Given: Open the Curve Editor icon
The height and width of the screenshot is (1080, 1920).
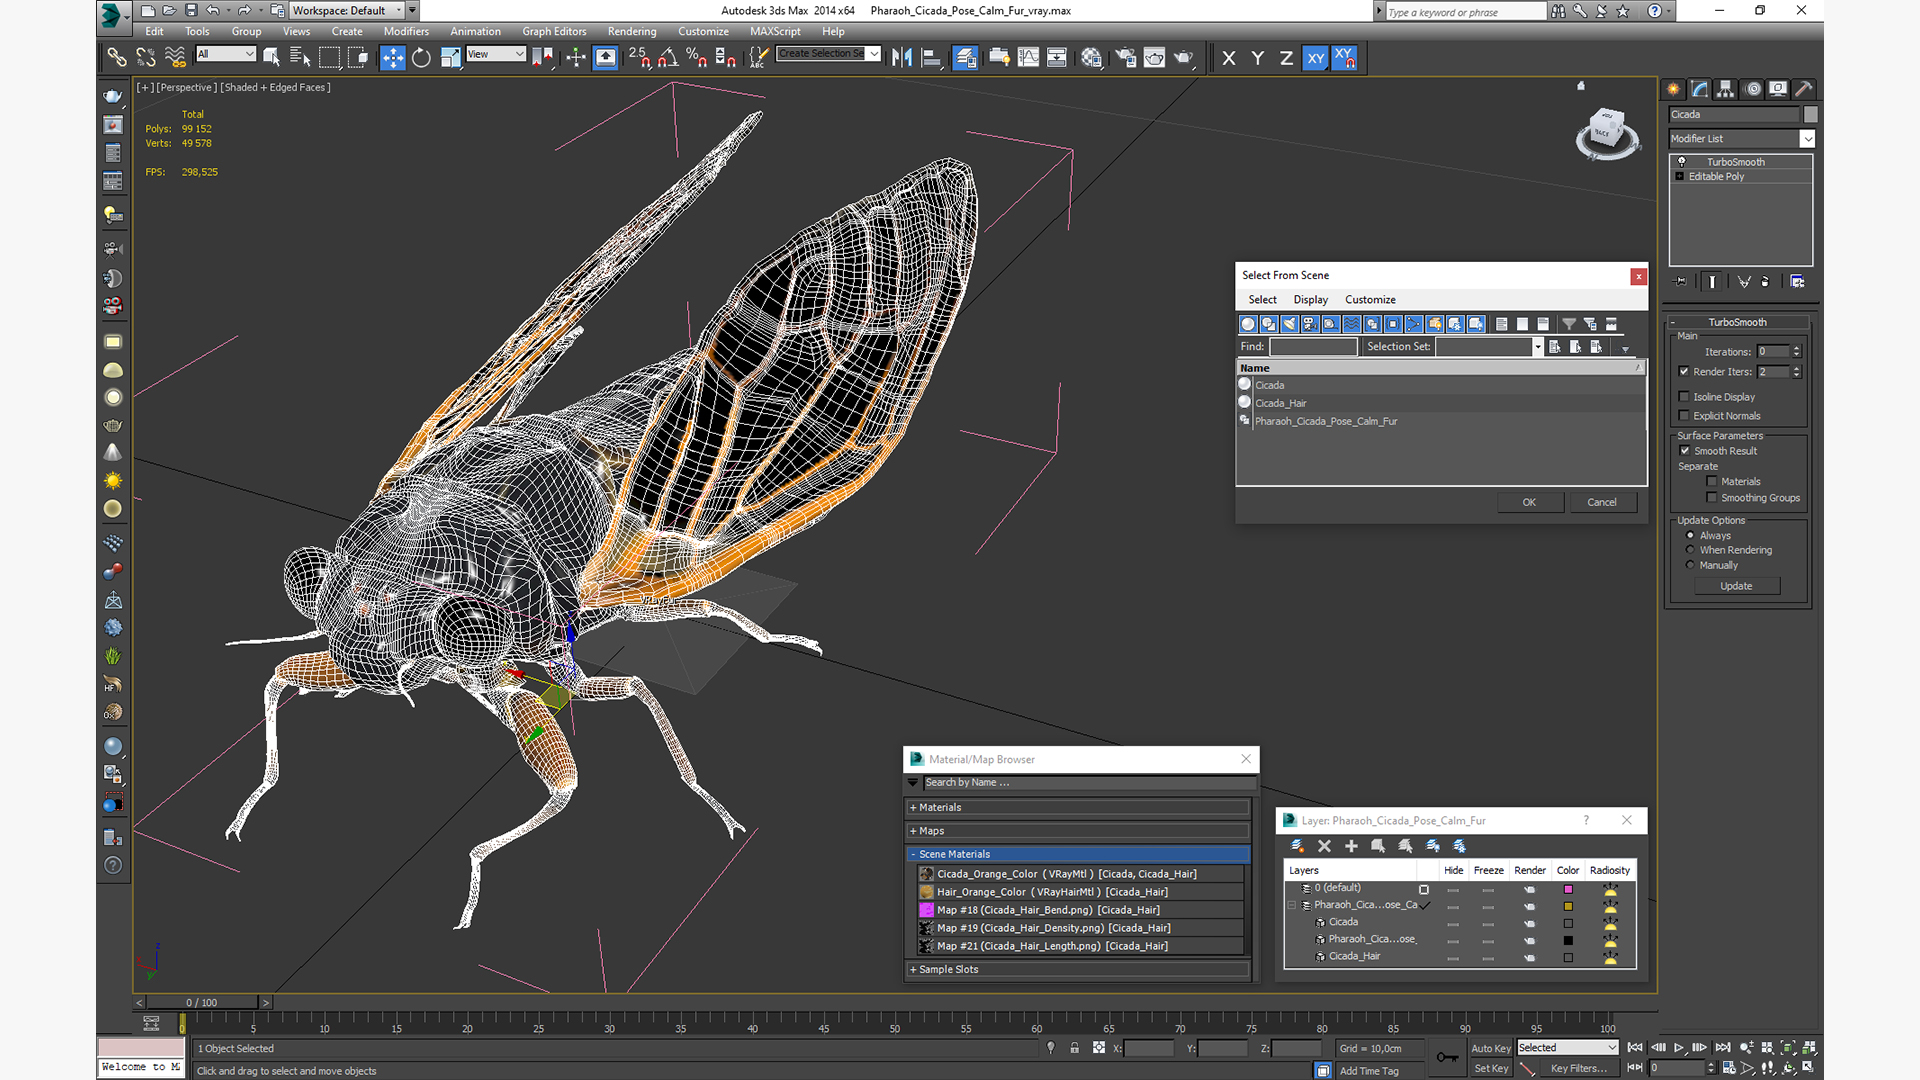Looking at the screenshot, I should (1028, 58).
